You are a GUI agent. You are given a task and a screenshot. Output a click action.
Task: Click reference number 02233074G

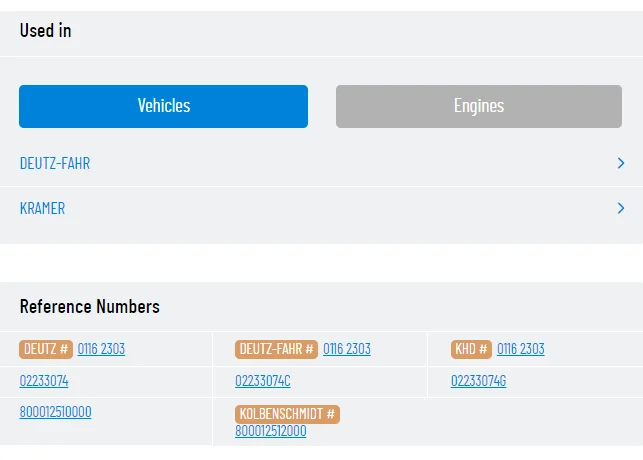tap(479, 381)
